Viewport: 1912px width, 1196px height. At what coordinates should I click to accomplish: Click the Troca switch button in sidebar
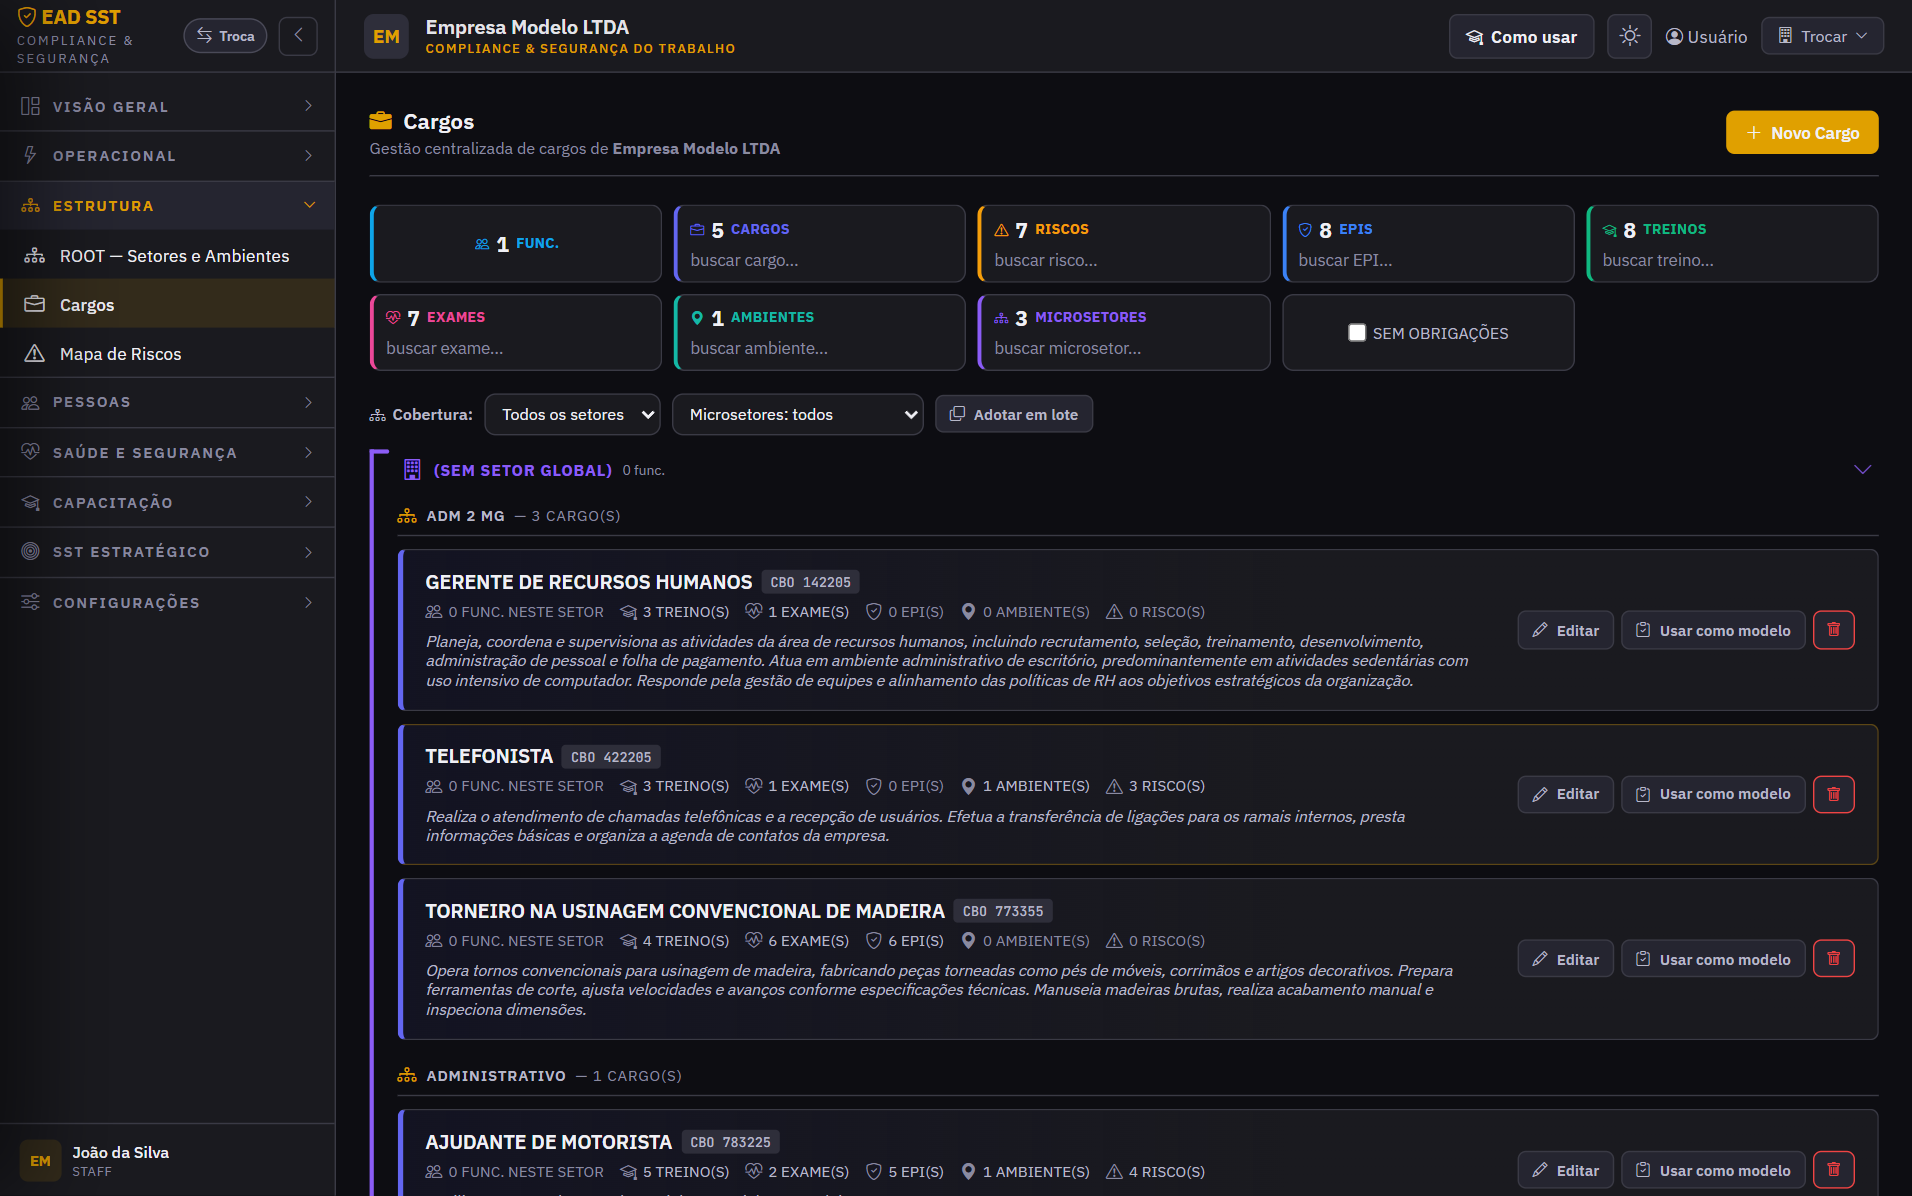click(225, 36)
